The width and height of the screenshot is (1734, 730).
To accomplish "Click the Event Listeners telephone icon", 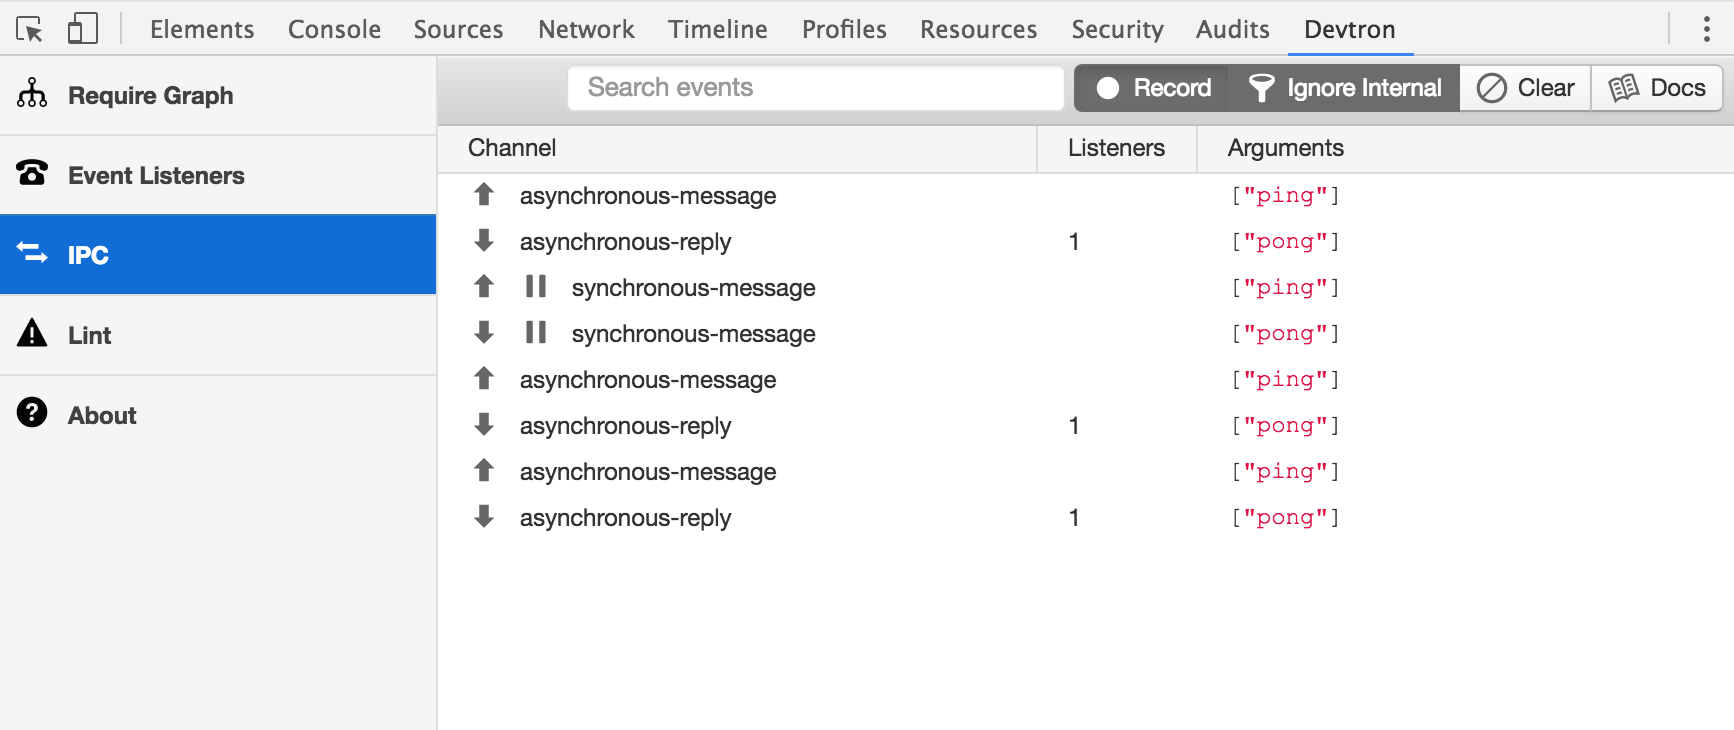I will pyautogui.click(x=32, y=174).
